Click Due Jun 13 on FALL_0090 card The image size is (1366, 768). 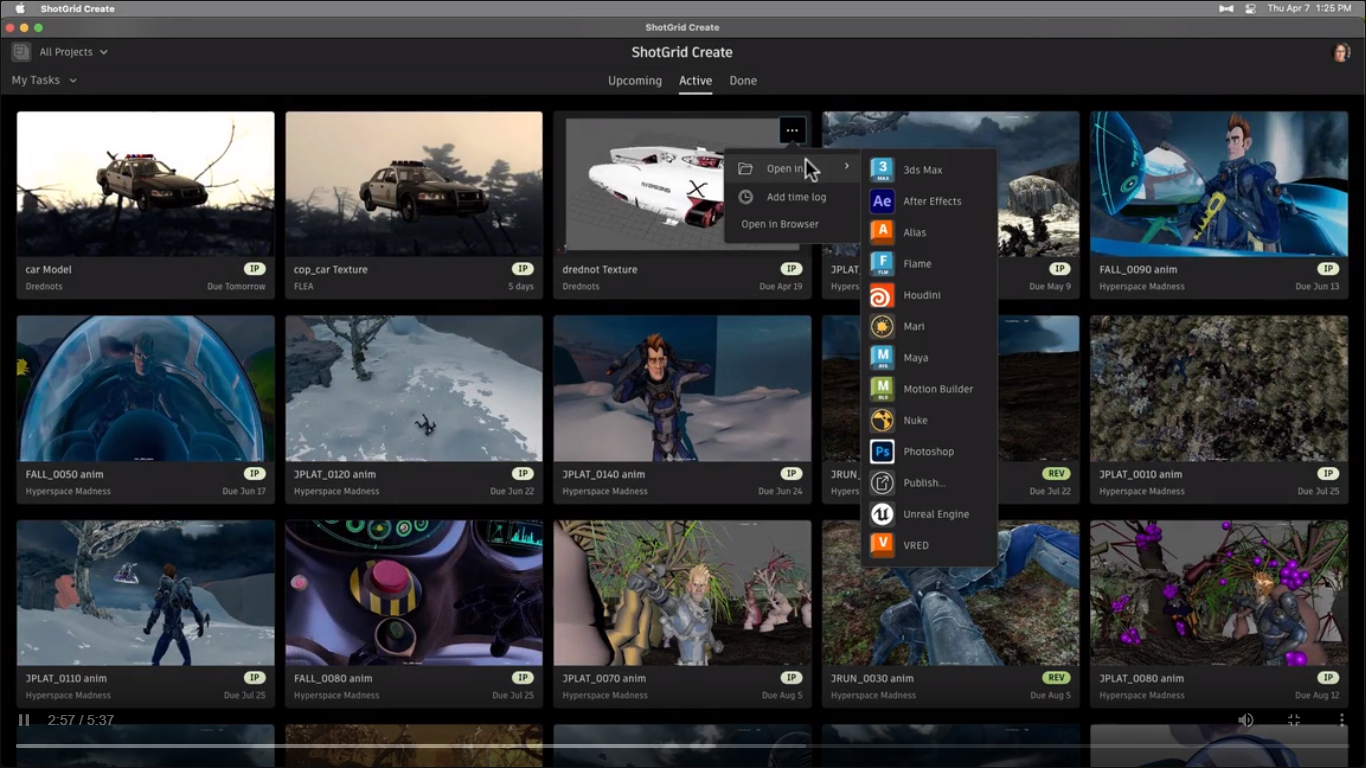point(1317,286)
